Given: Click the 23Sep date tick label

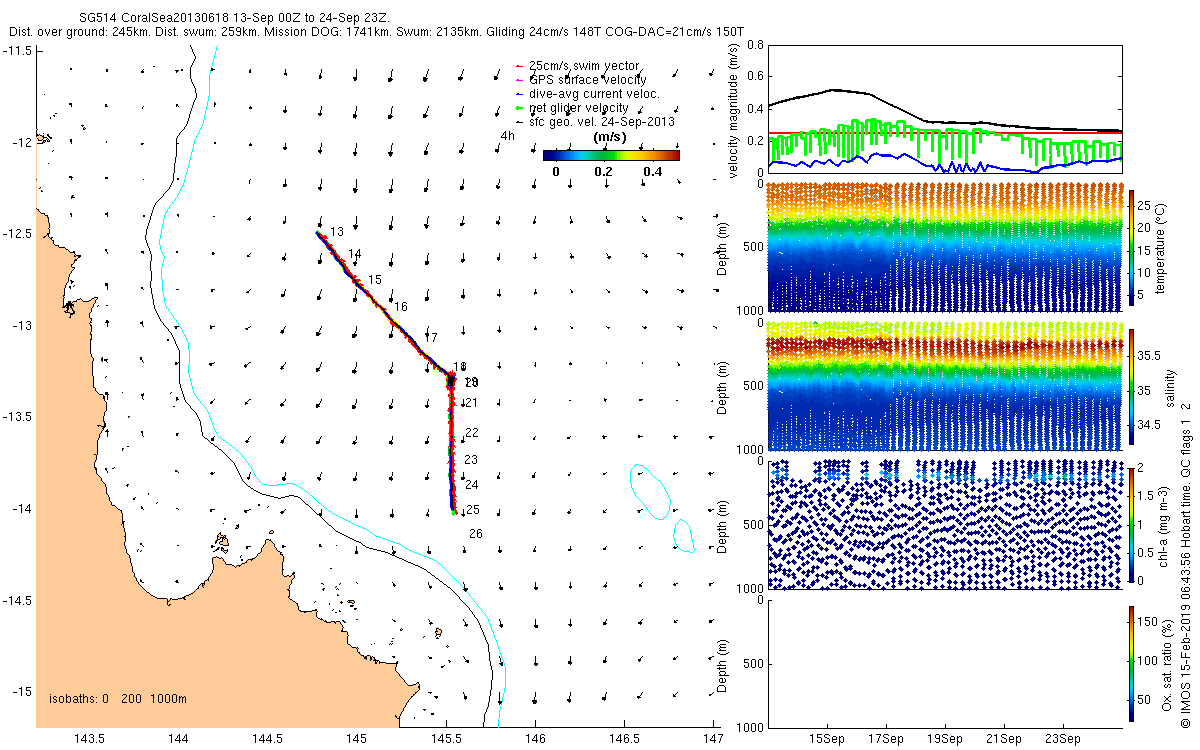Looking at the screenshot, I should pos(1062,740).
